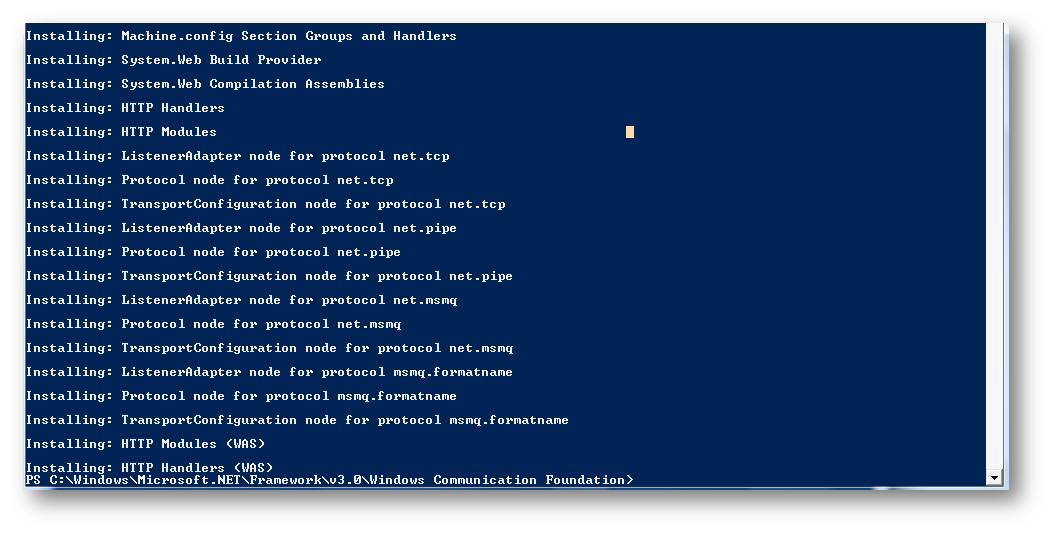
Task: Click the orange block cursor in console
Action: 630,132
